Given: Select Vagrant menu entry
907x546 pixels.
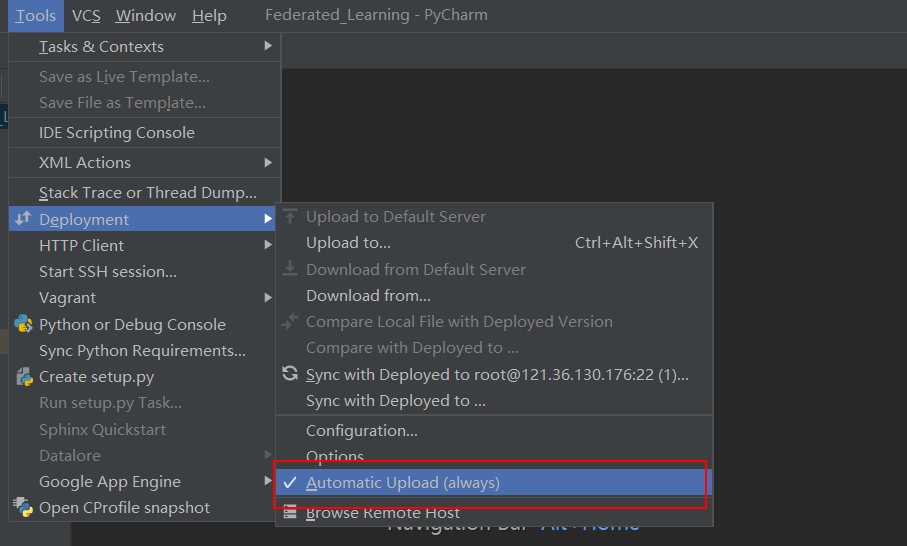Looking at the screenshot, I should pos(142,297).
